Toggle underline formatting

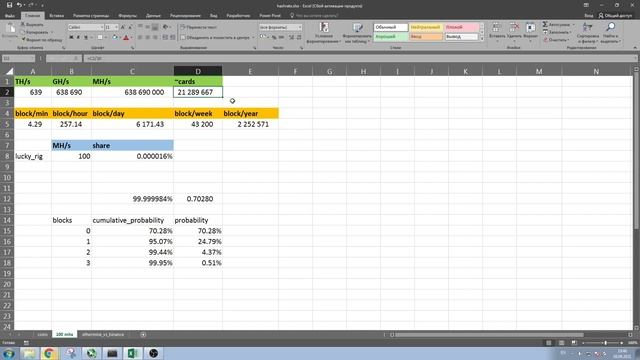(x=86, y=38)
